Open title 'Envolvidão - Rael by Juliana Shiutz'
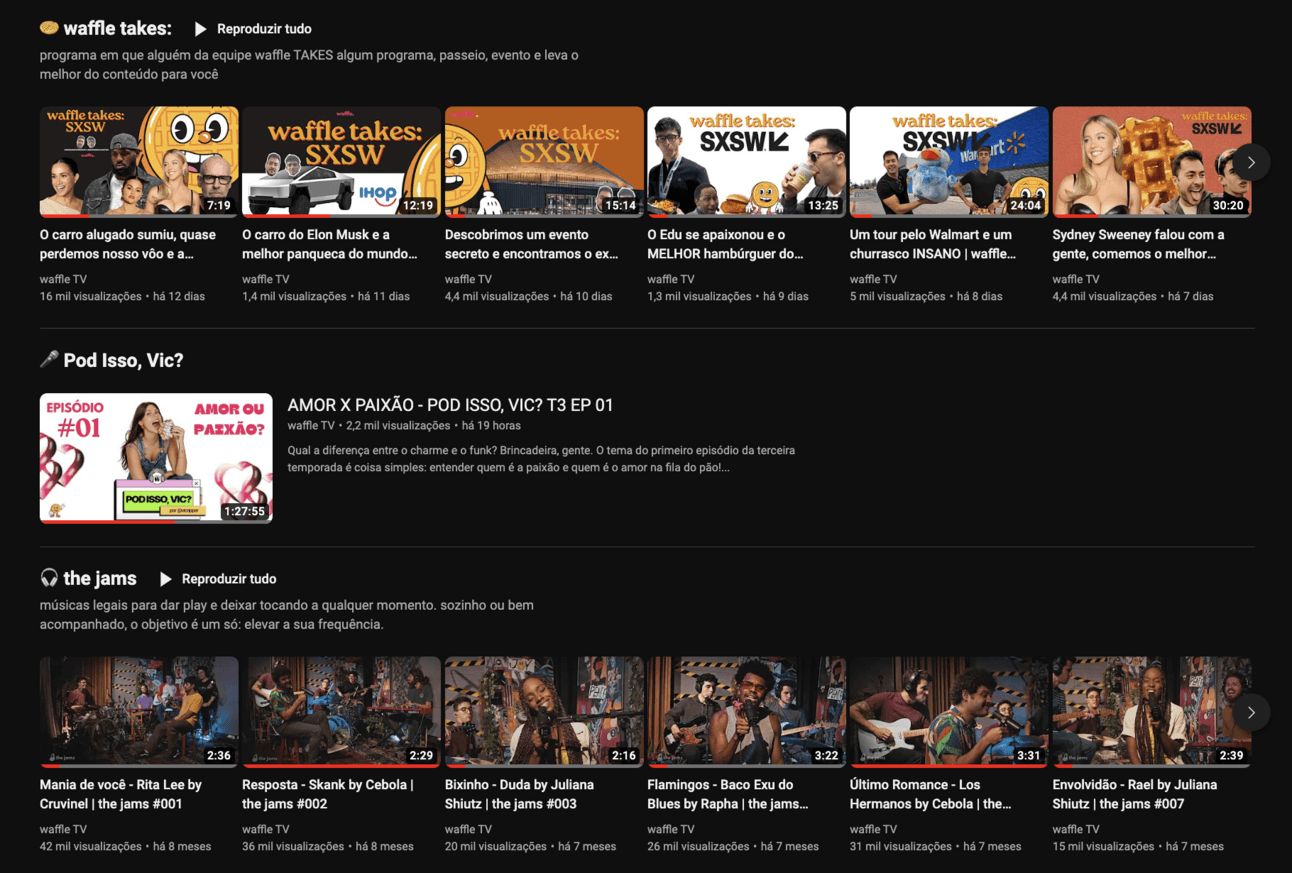Viewport: 1292px width, 873px height. pos(1135,794)
